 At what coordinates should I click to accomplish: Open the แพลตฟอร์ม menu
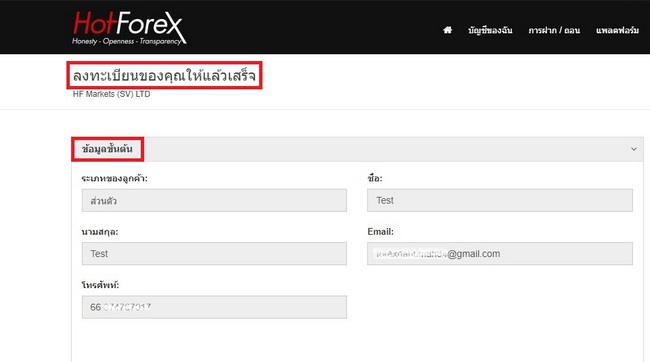(x=617, y=30)
